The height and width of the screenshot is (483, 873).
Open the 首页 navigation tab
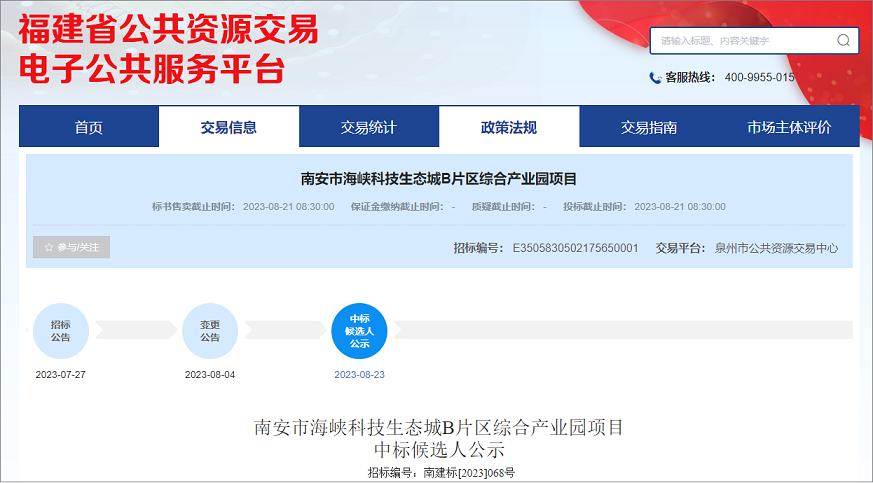click(x=89, y=127)
